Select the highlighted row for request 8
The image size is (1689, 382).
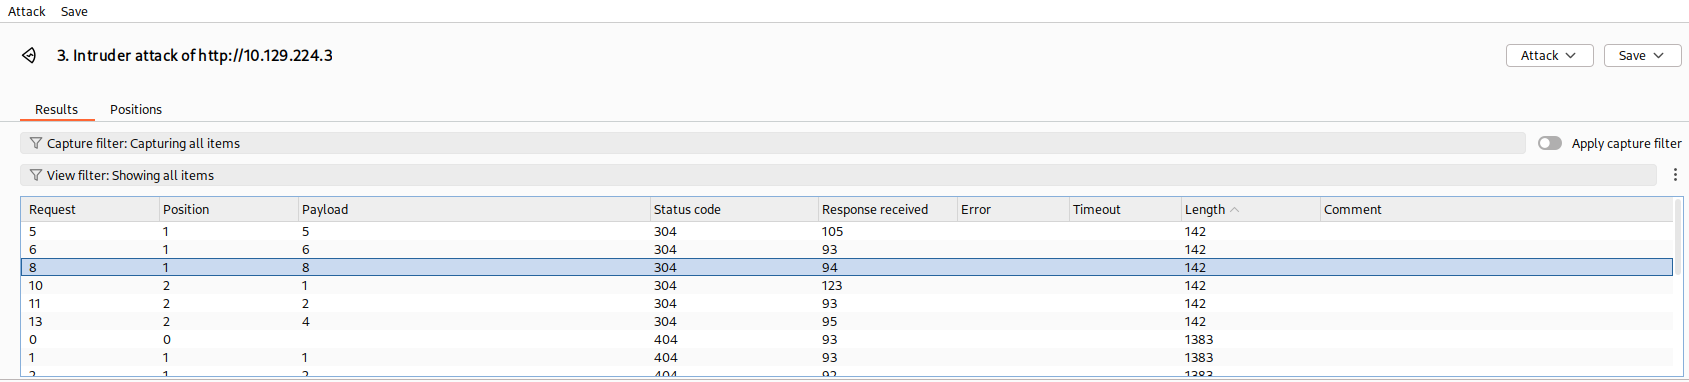pyautogui.click(x=847, y=267)
